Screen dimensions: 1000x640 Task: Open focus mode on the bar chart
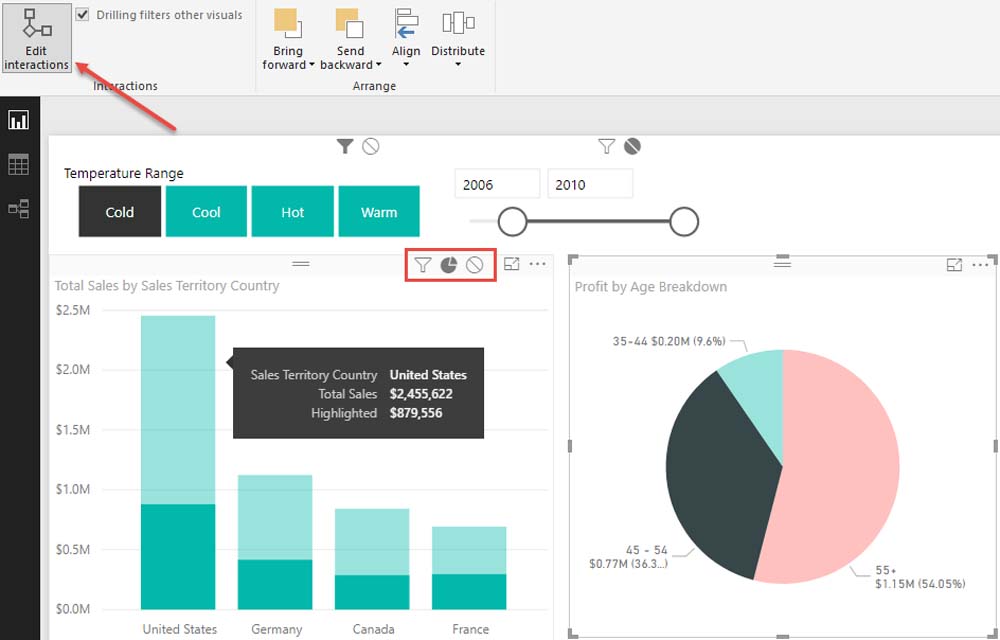(512, 265)
